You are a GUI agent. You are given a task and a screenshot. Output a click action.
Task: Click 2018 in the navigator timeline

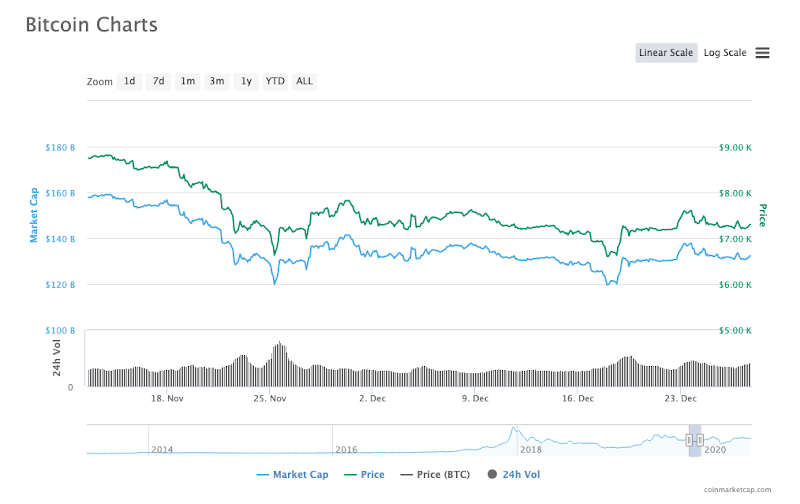click(531, 449)
